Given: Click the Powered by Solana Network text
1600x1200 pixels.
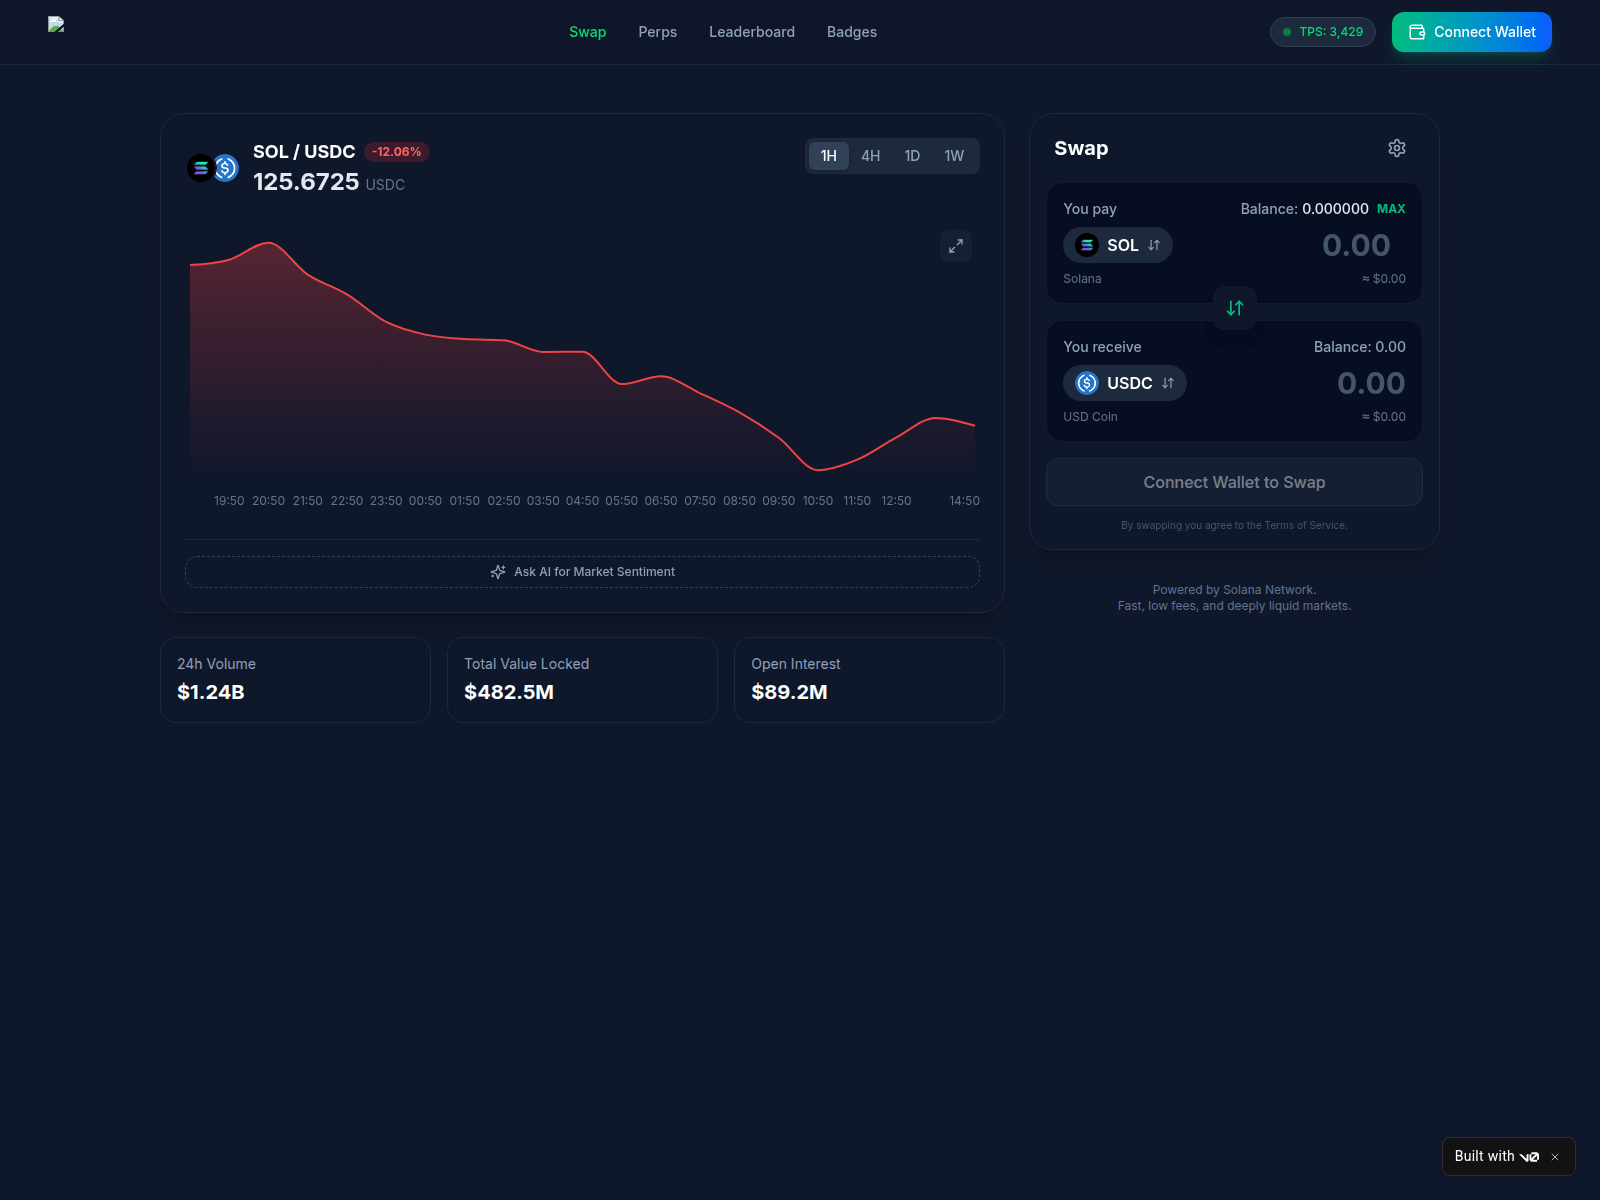Looking at the screenshot, I should (1234, 590).
